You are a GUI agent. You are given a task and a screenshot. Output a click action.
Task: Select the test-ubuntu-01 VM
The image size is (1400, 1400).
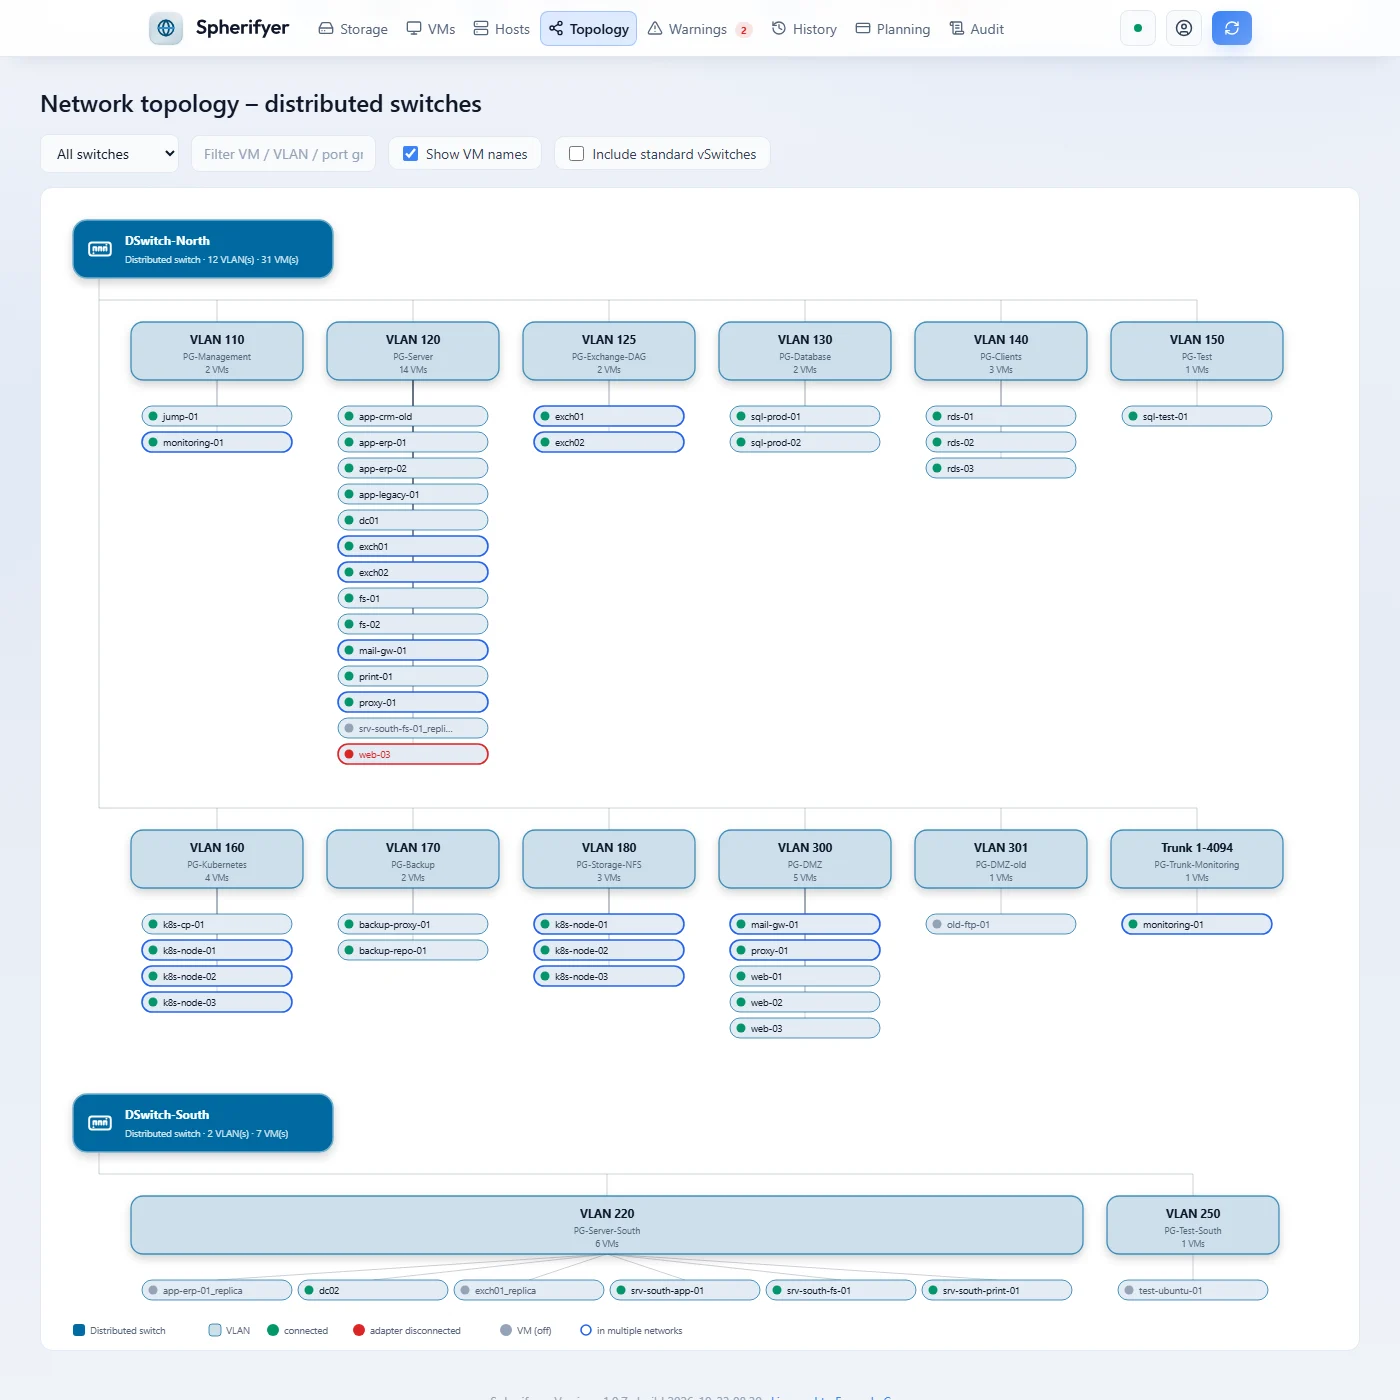[x=1193, y=1290]
